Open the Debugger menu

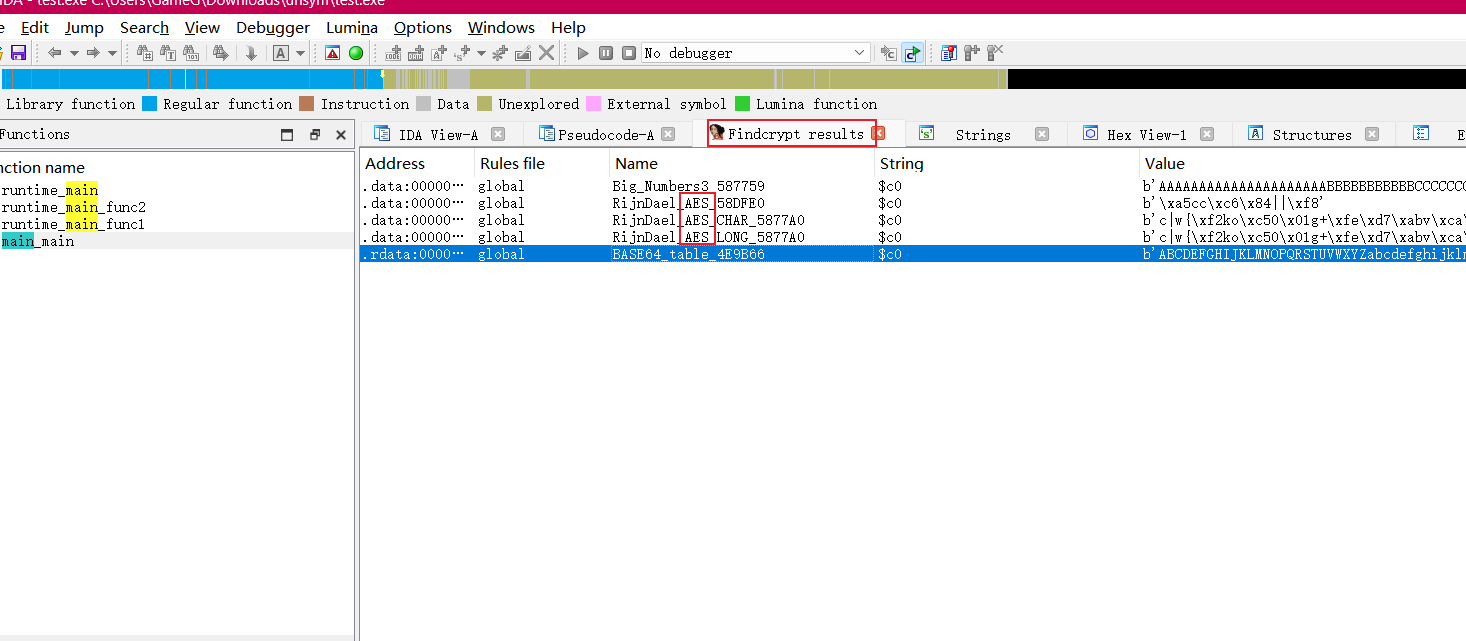(273, 27)
